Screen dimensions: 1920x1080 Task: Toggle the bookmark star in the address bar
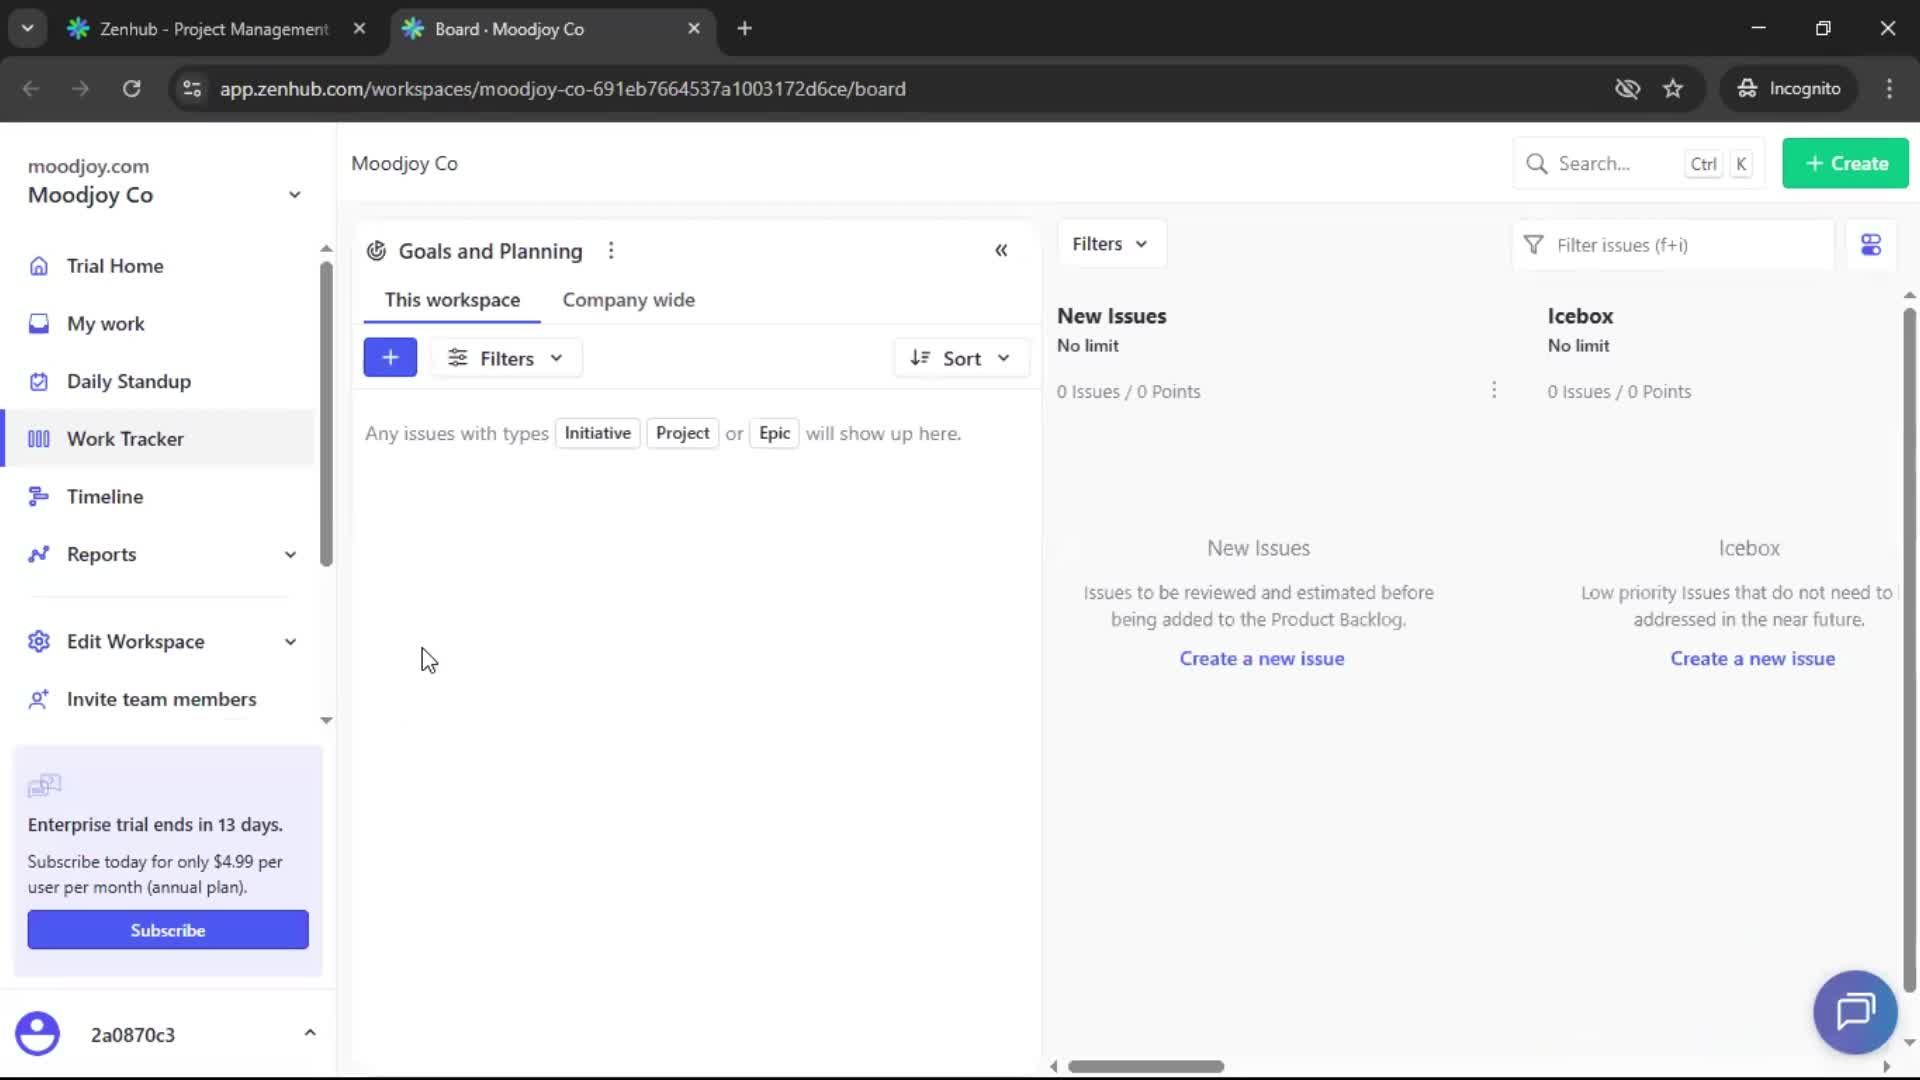pos(1673,88)
